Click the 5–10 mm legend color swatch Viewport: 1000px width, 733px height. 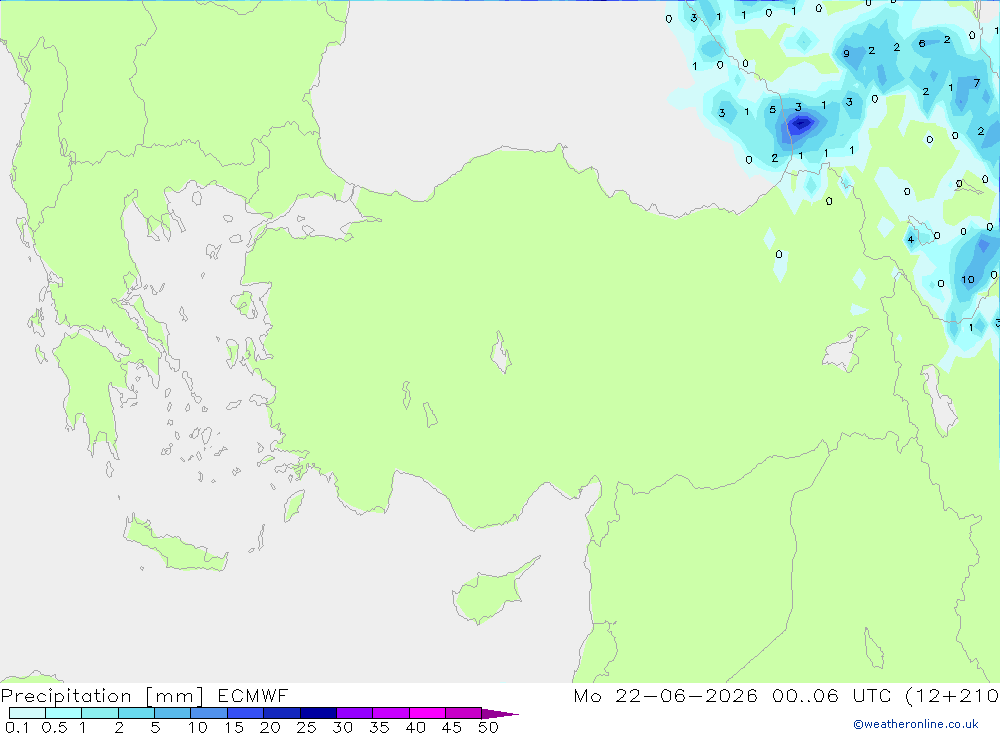tap(173, 713)
